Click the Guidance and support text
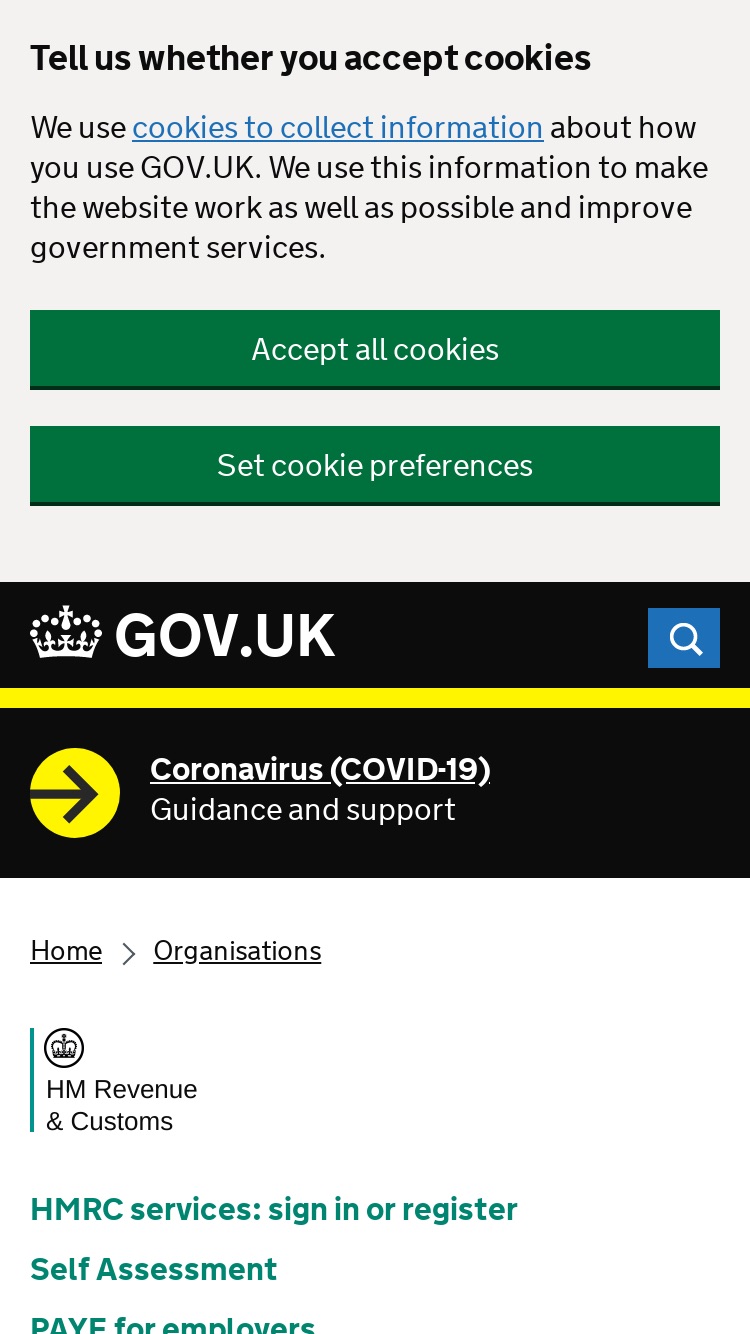Viewport: 750px width, 1334px height. tap(303, 809)
